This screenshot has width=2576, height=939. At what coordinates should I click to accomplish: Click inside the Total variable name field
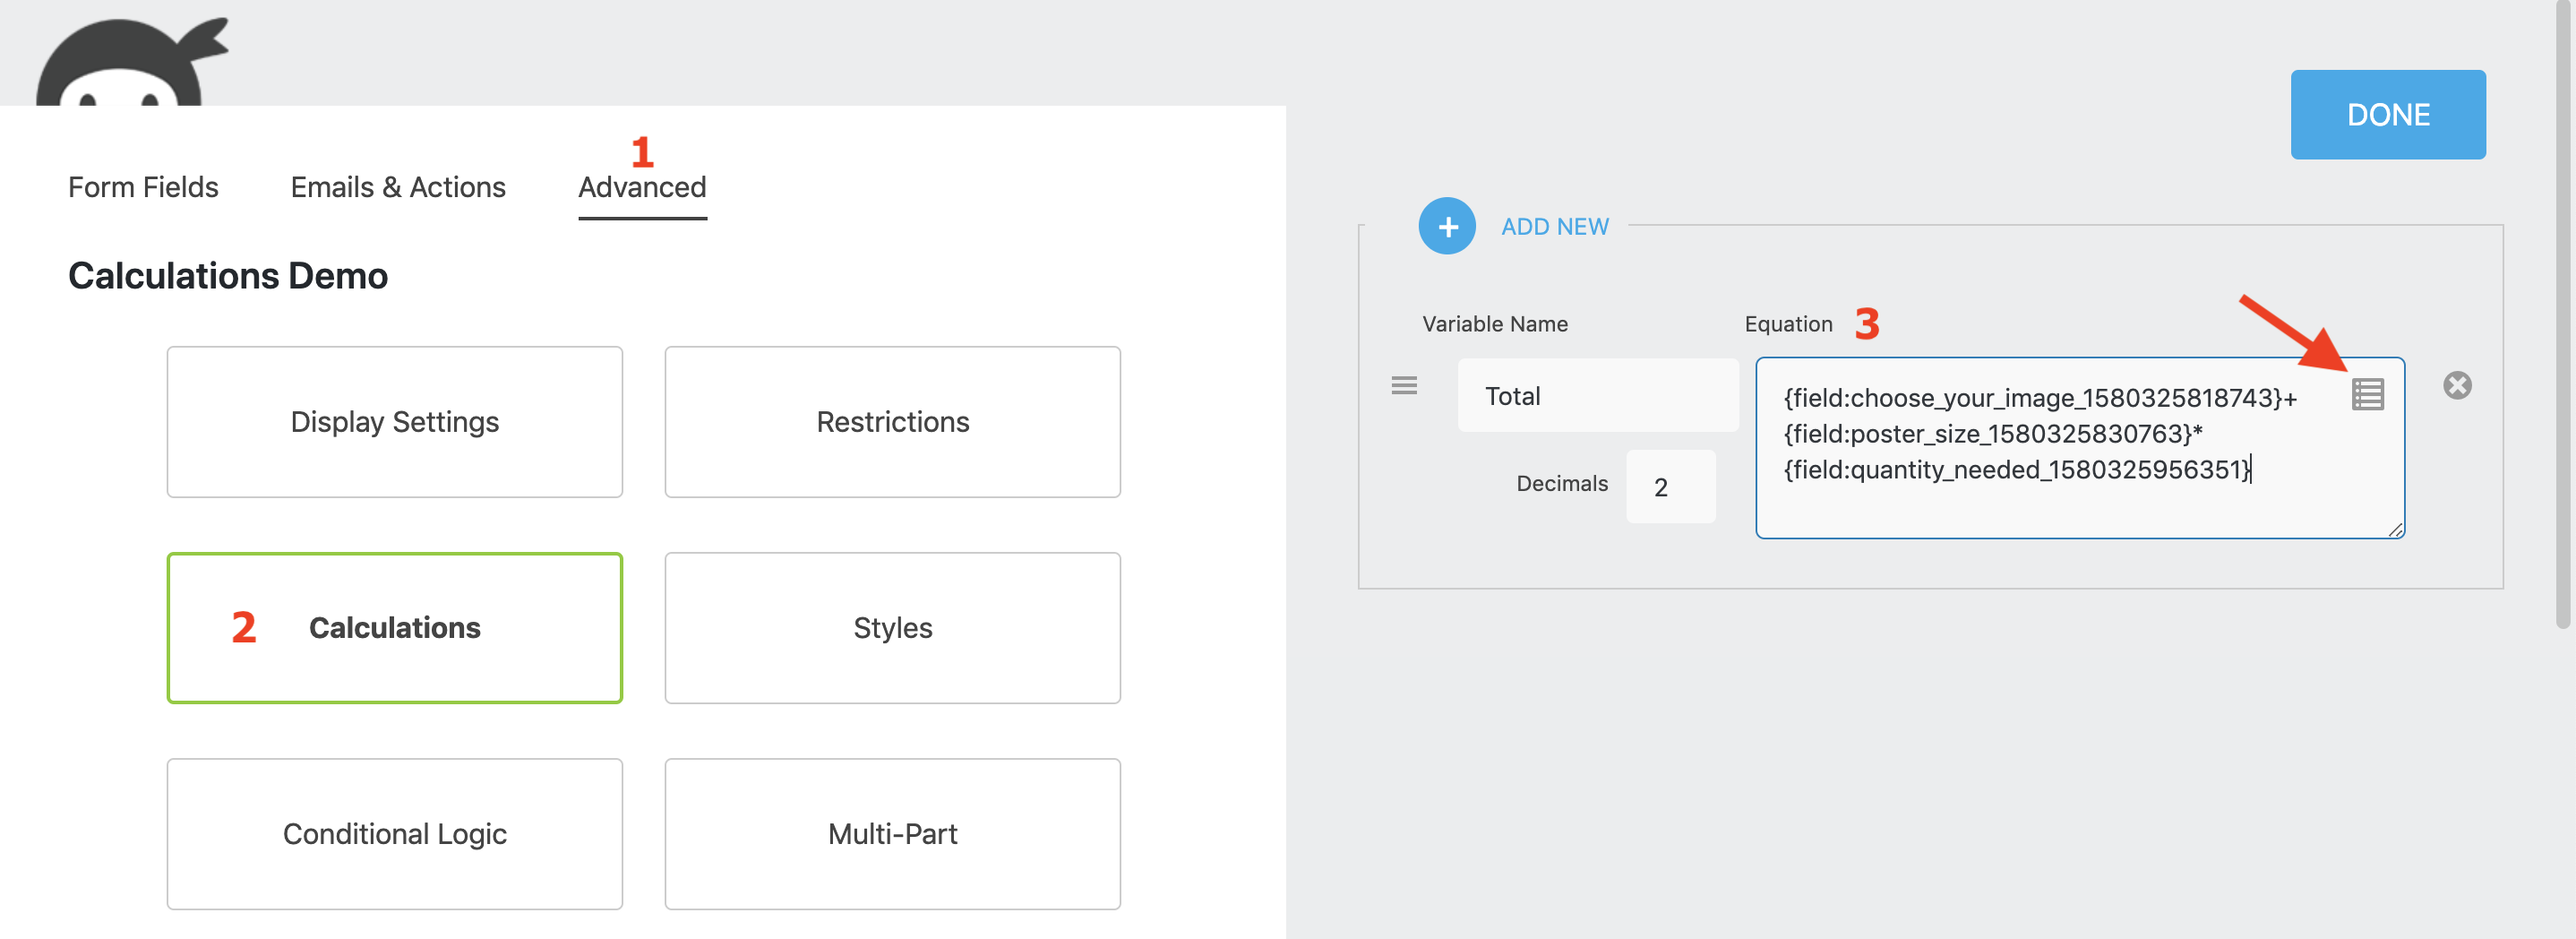[x=1597, y=395]
